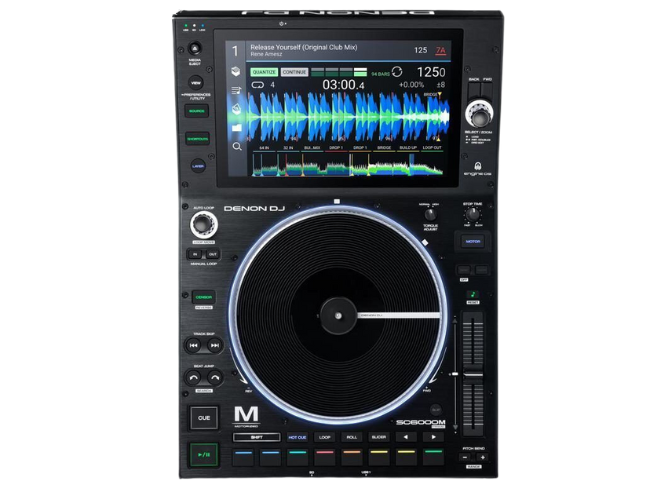Hold the SHIFT button

[x=257, y=437]
